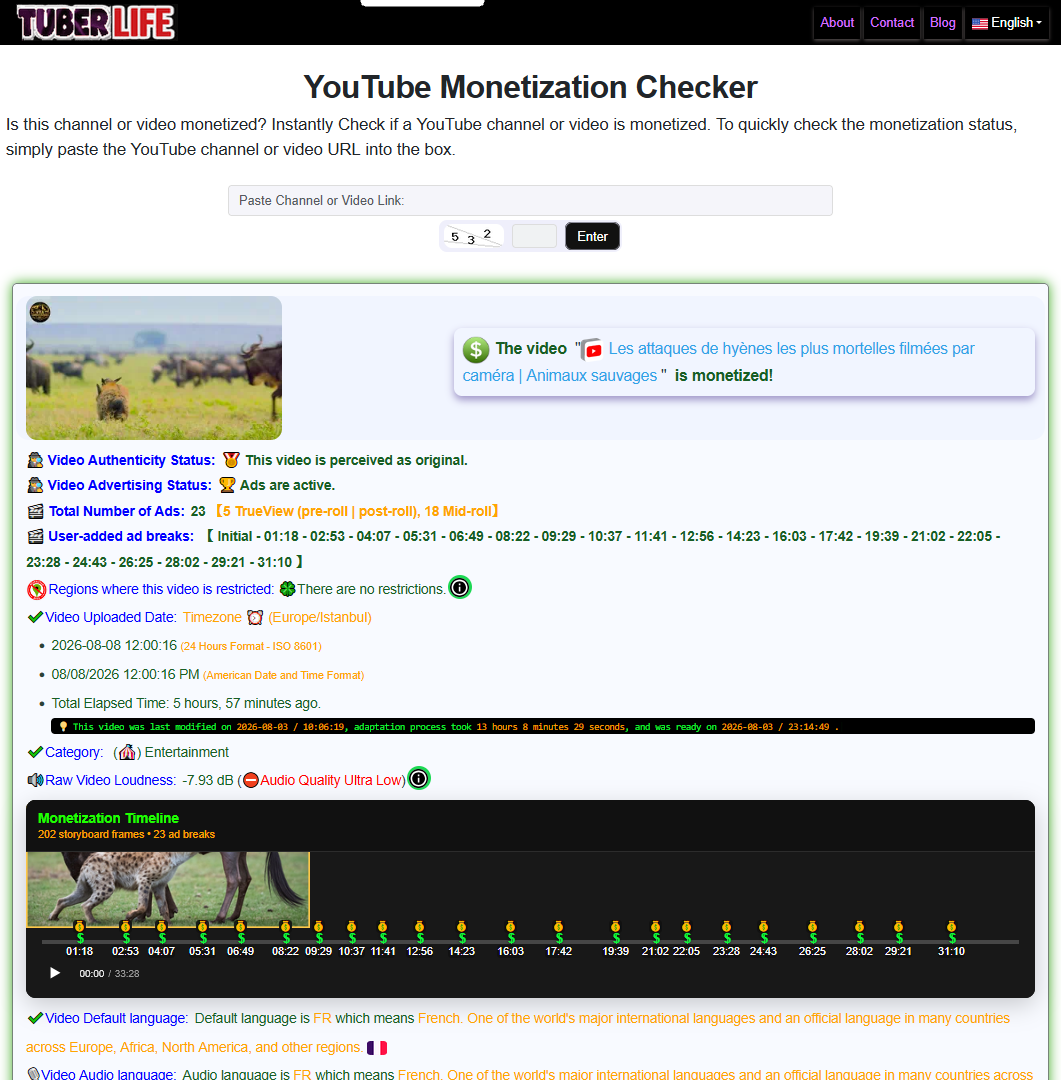This screenshot has width=1061, height=1080.
Task: Click the red YouTube icon before video title
Action: (591, 350)
